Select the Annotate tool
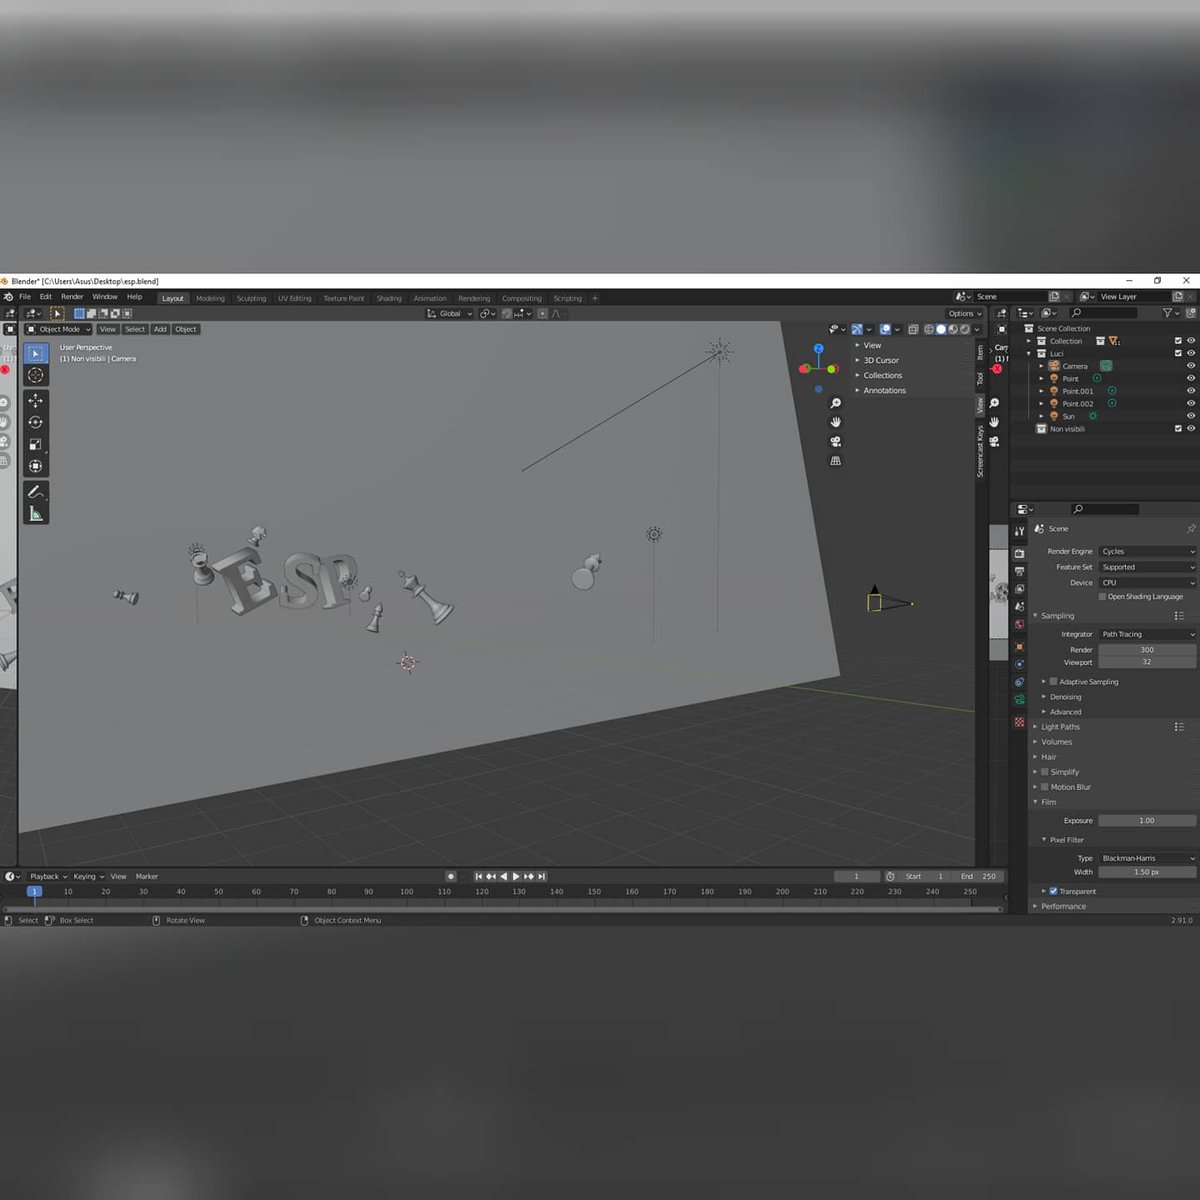The width and height of the screenshot is (1200, 1200). click(x=35, y=492)
